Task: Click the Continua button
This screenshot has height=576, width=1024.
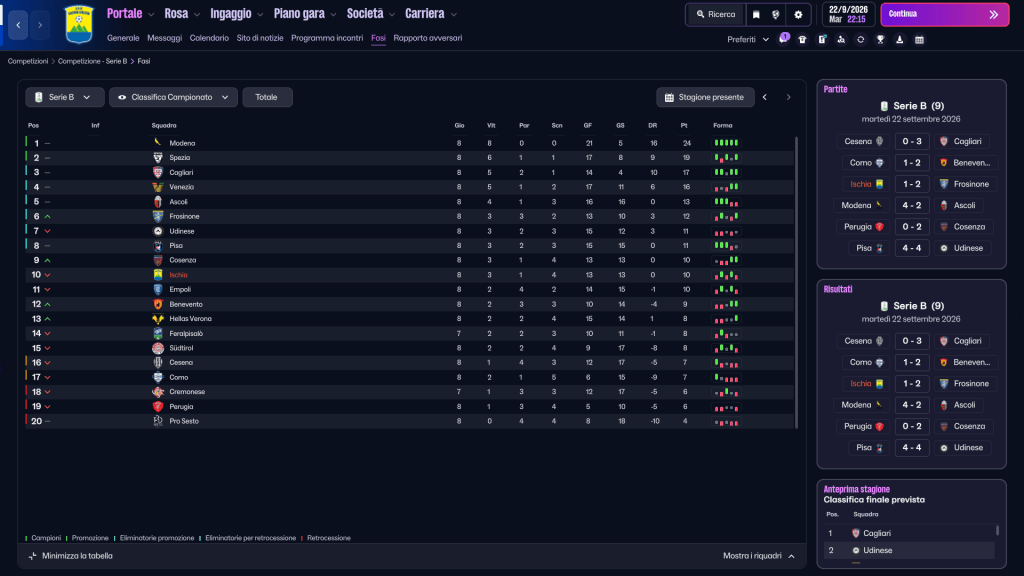Action: [x=944, y=14]
